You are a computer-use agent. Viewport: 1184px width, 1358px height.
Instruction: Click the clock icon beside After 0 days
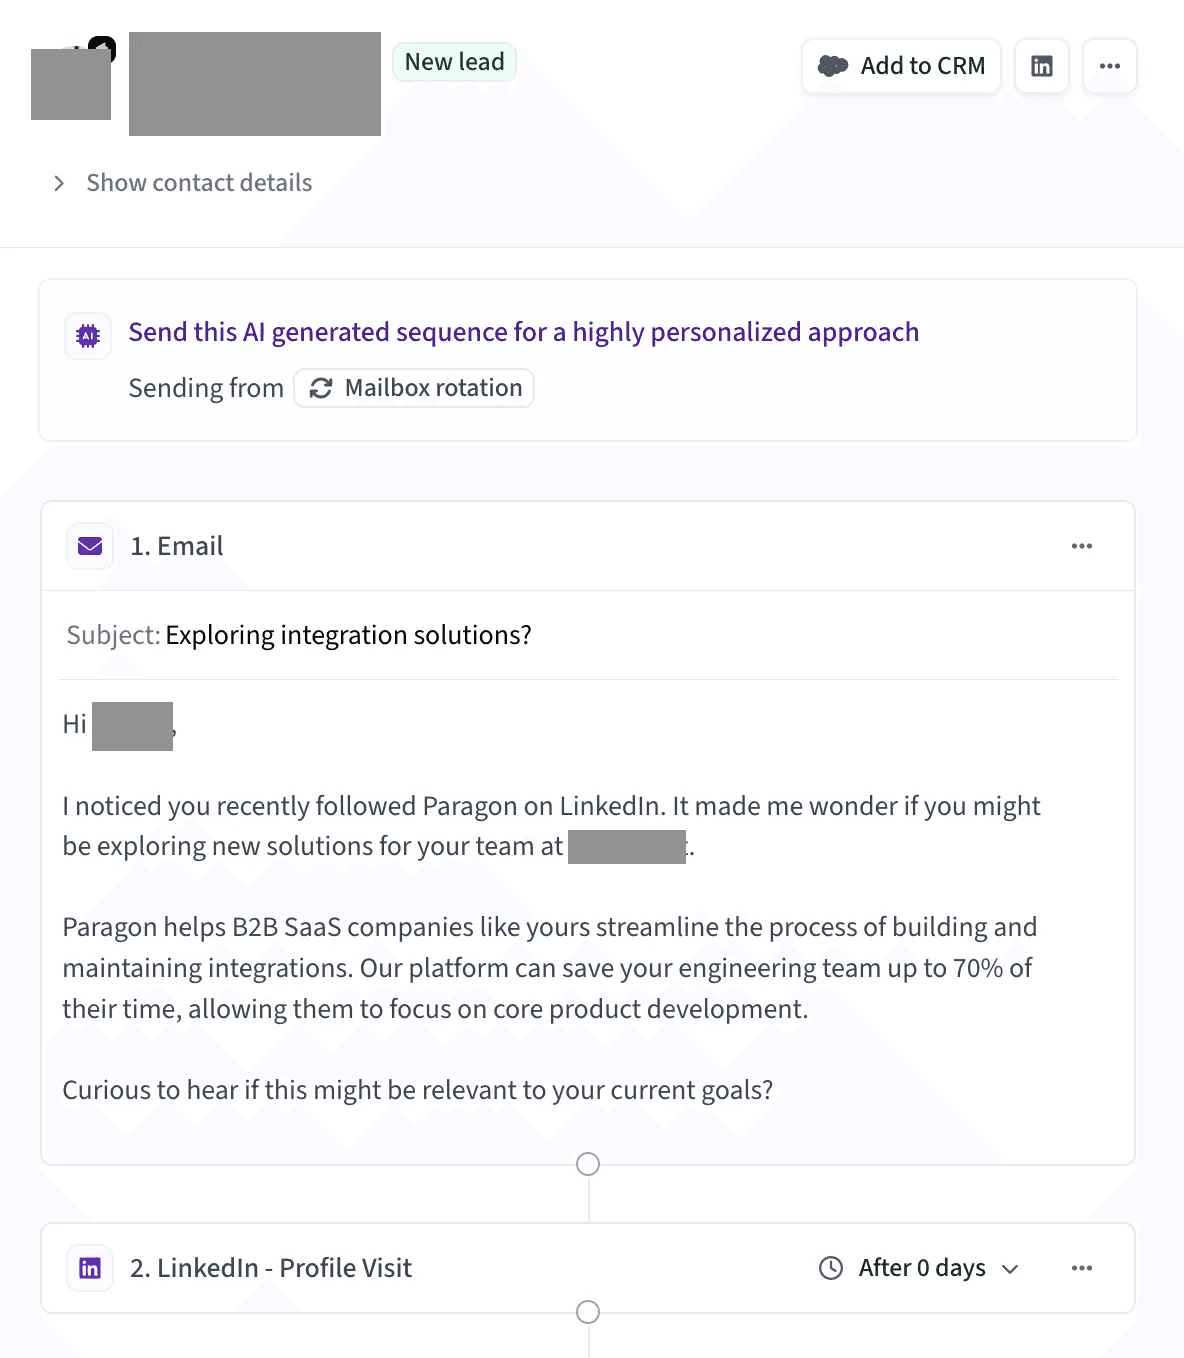[x=831, y=1268]
